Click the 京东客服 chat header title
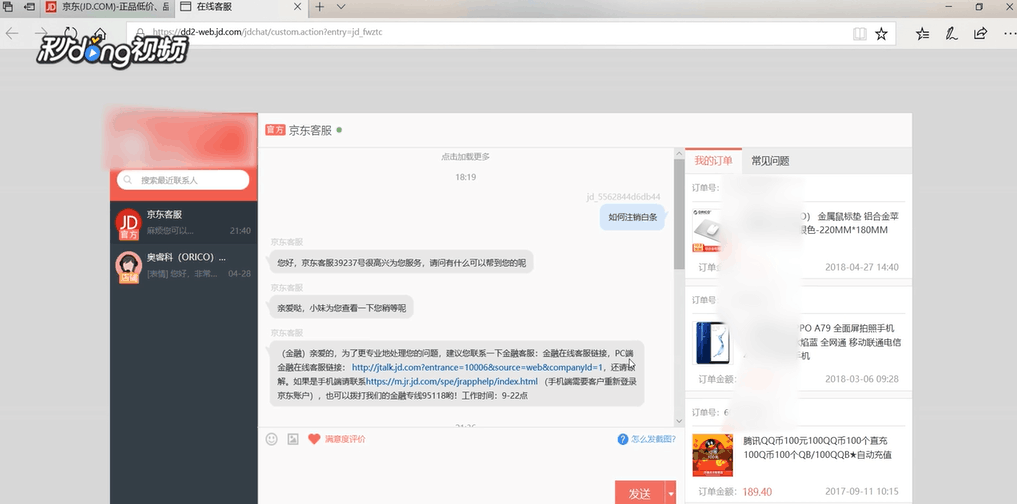Image resolution: width=1017 pixels, height=504 pixels. tap(310, 130)
